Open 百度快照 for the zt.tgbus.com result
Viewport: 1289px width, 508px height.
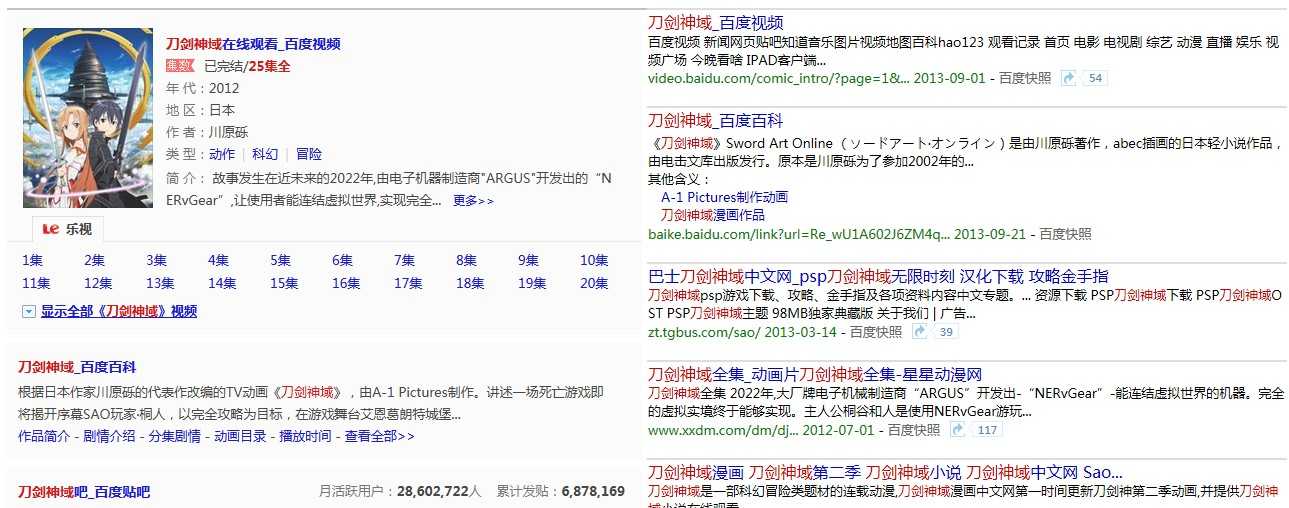(x=875, y=332)
